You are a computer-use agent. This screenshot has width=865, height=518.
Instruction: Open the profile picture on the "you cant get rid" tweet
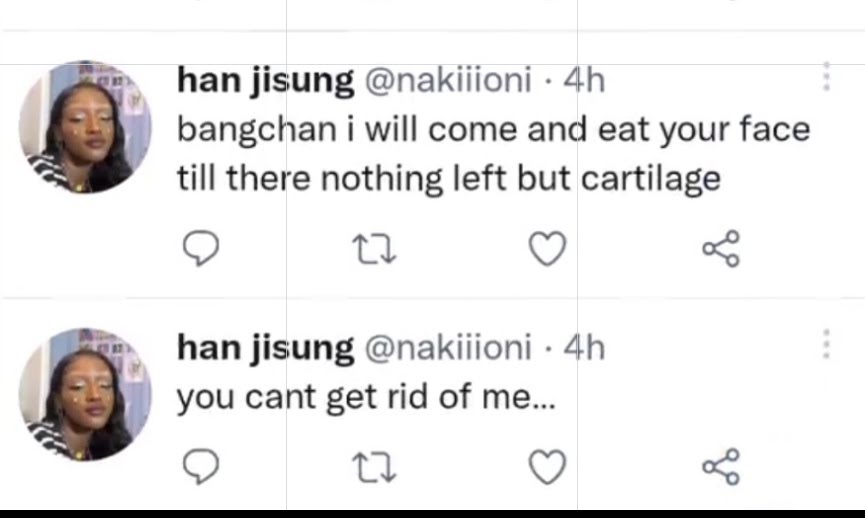pos(85,393)
